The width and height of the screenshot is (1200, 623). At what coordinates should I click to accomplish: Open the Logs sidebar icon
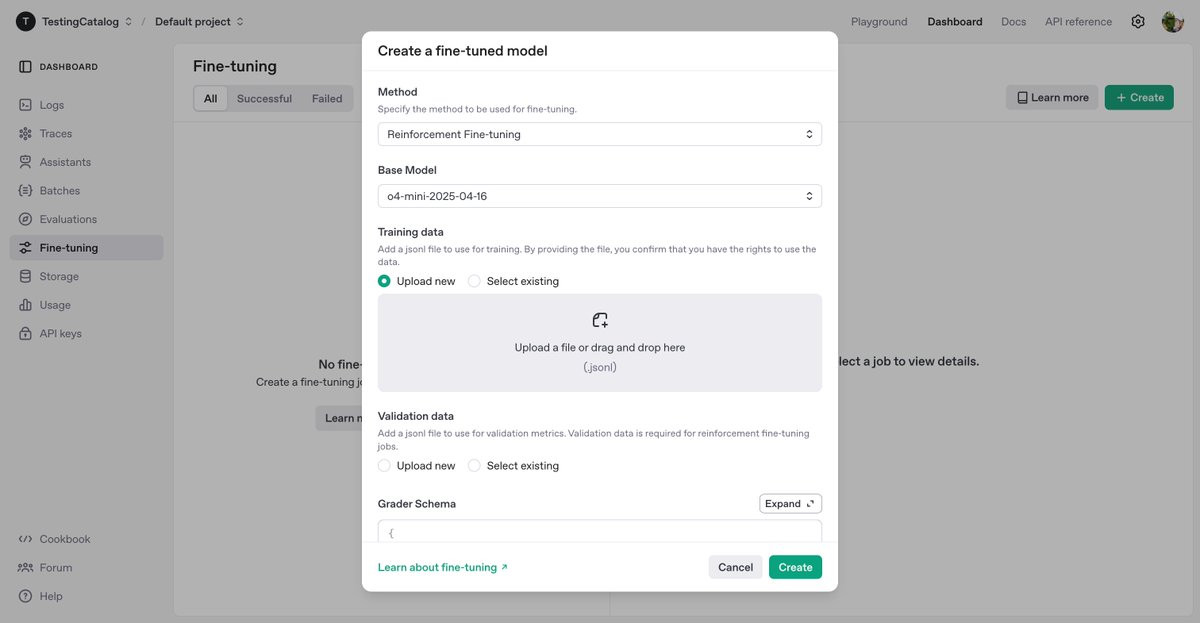(x=26, y=105)
